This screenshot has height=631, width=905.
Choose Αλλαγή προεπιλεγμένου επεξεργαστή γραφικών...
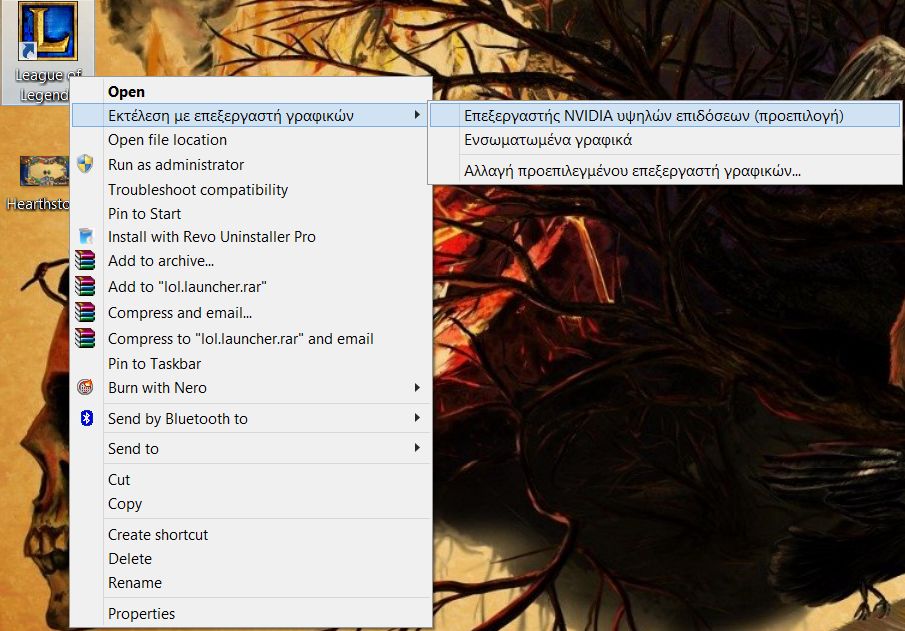click(x=665, y=171)
